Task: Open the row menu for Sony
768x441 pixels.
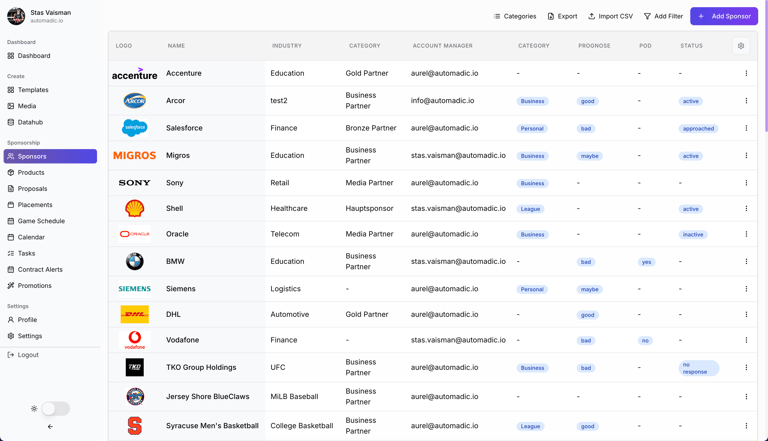Action: coord(746,183)
